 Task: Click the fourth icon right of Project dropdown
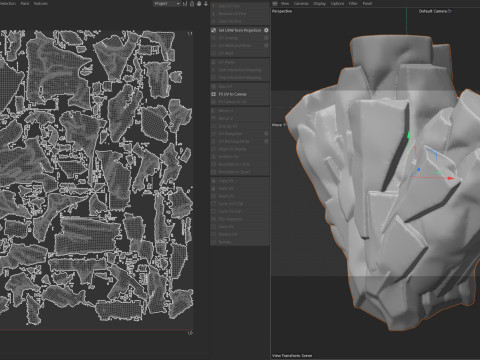(x=206, y=4)
